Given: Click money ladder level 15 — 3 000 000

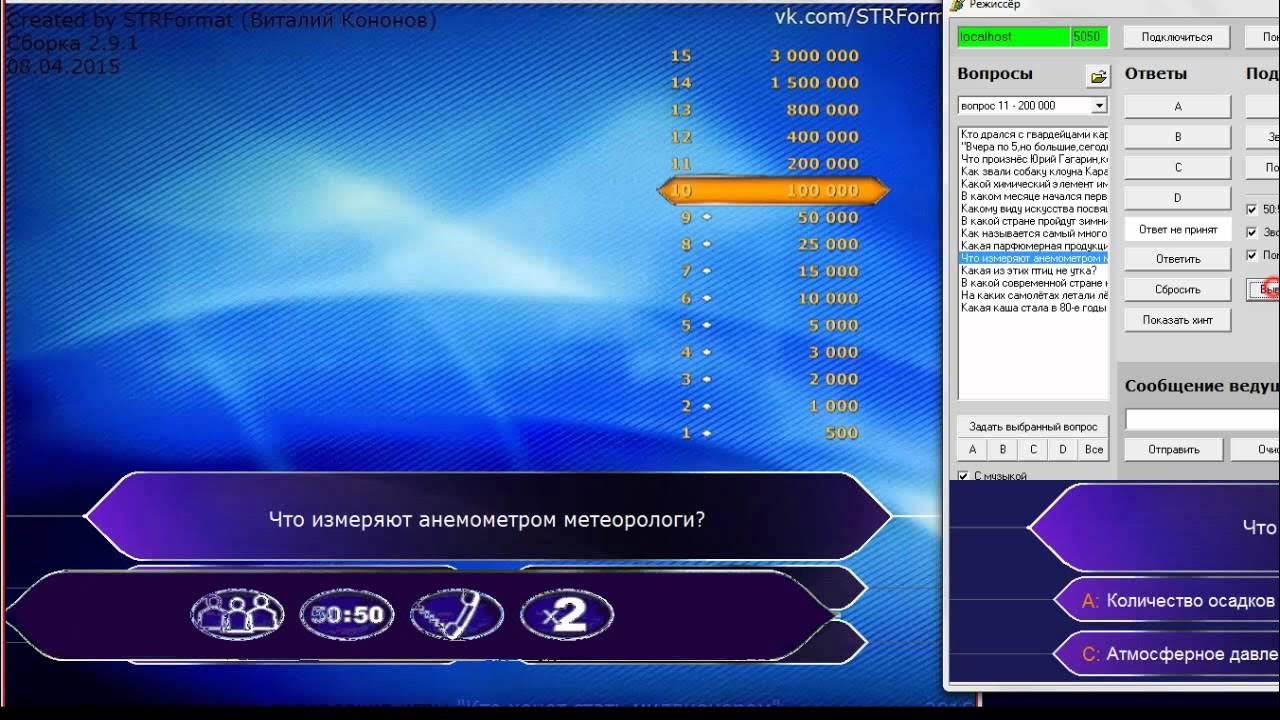Looking at the screenshot, I should (x=765, y=56).
